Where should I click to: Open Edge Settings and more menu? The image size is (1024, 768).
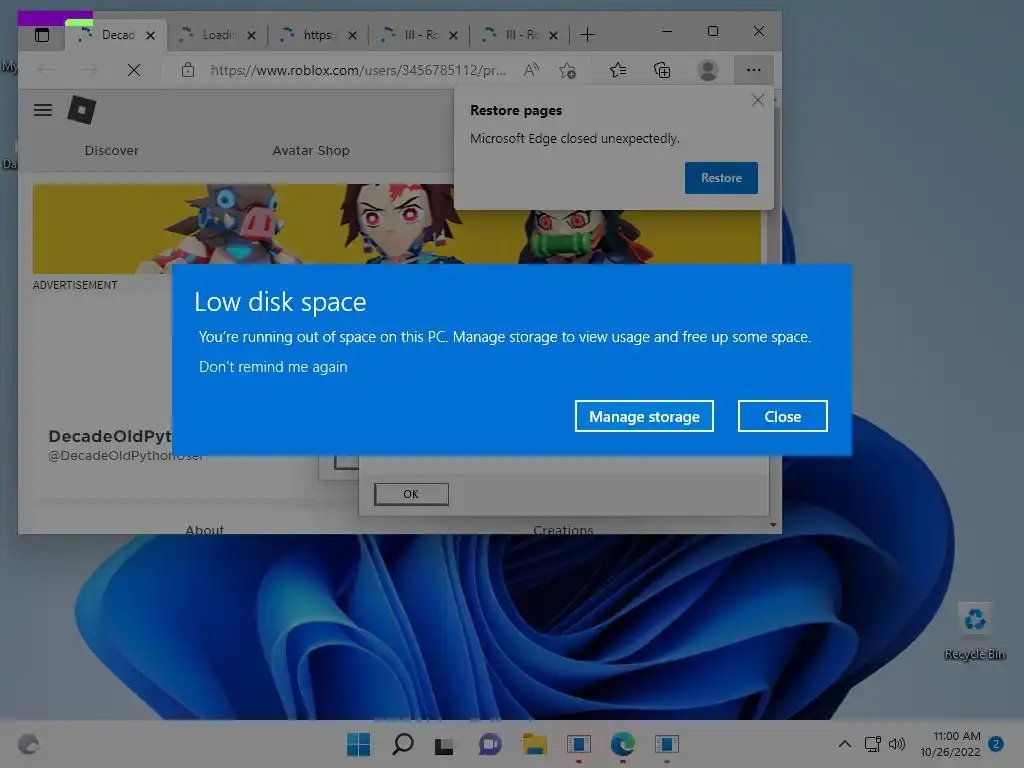754,70
